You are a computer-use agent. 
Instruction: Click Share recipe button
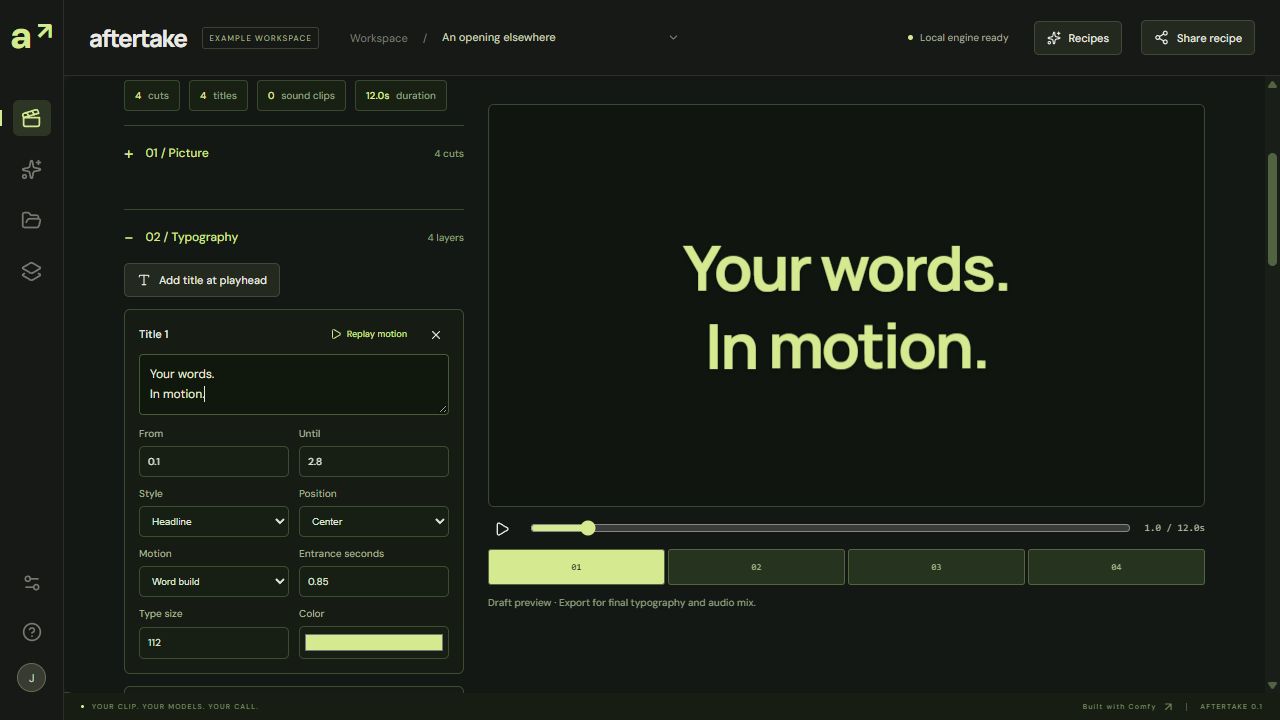pyautogui.click(x=1197, y=38)
